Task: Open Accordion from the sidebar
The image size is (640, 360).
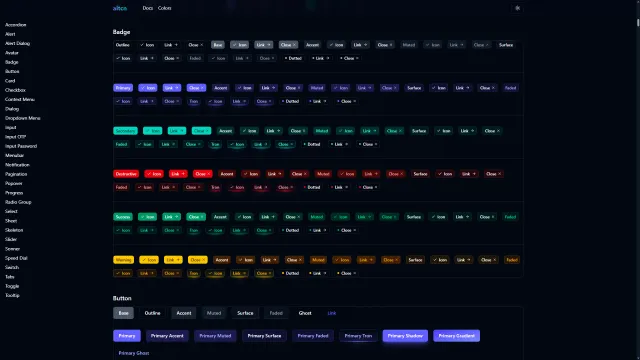Action: tap(16, 25)
